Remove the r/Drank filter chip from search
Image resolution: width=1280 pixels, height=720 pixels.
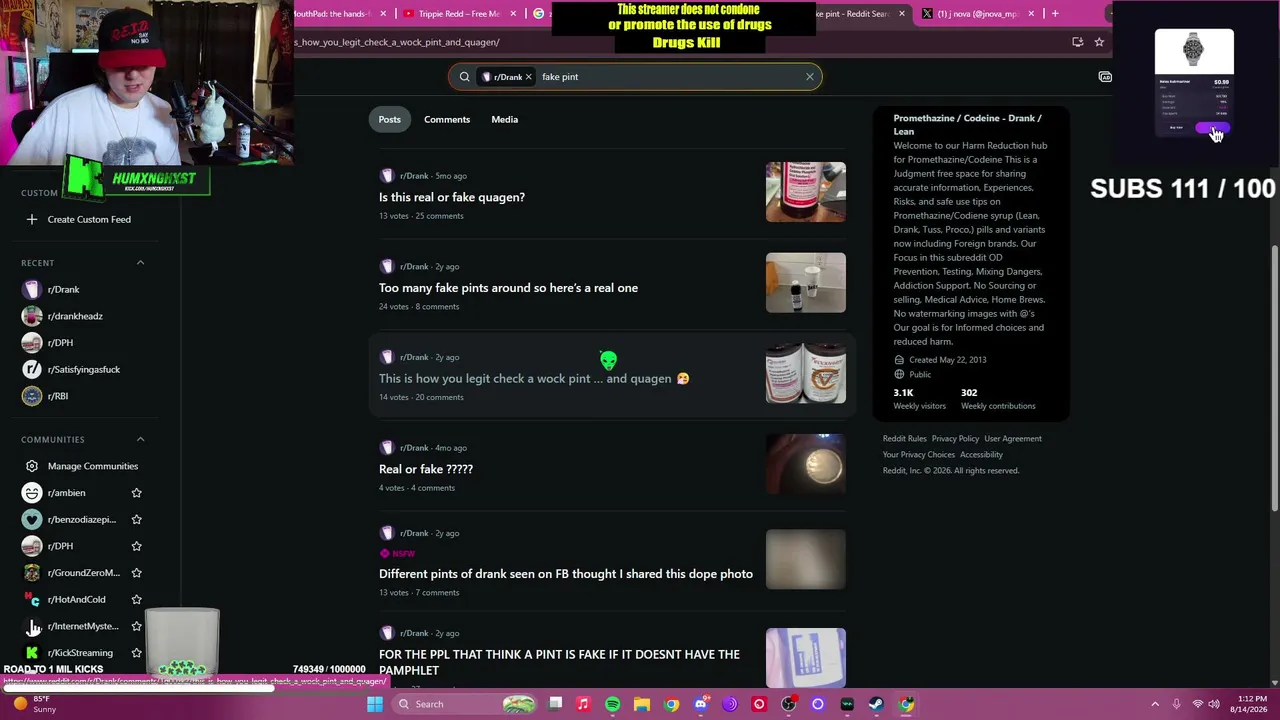(529, 77)
